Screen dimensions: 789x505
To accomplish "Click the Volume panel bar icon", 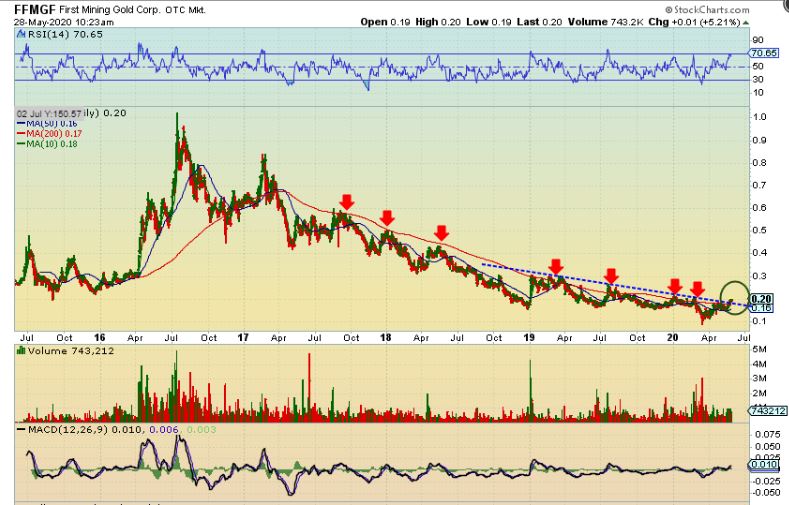I will click(22, 351).
